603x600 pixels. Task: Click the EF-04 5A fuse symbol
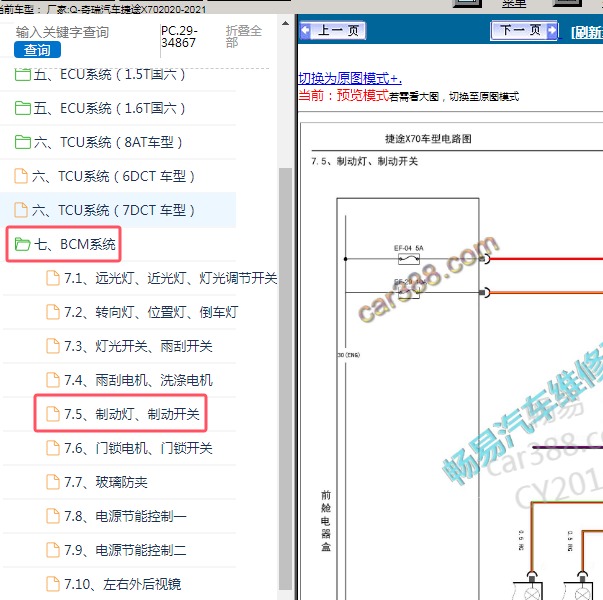pyautogui.click(x=409, y=259)
